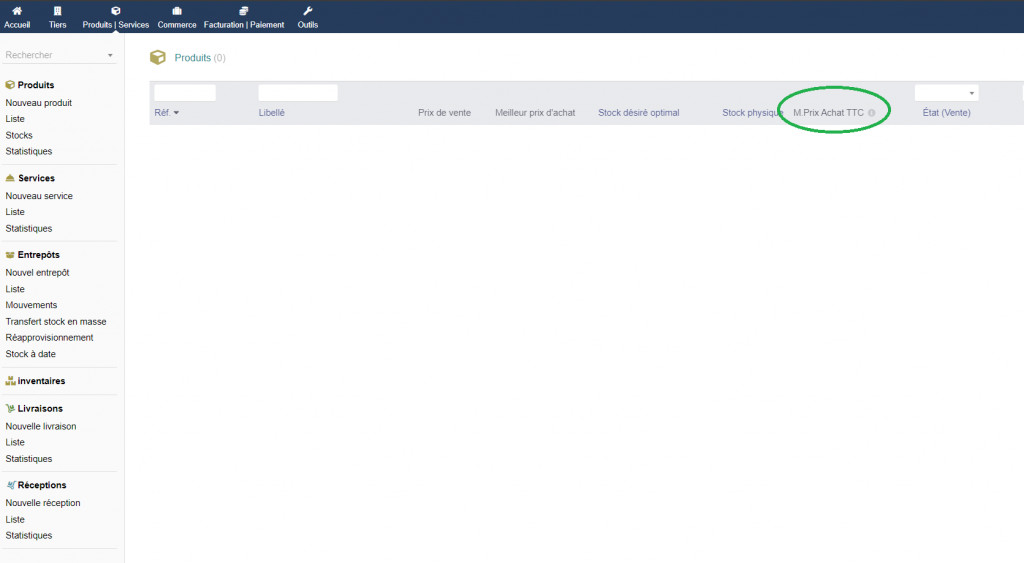
Task: Sort by Stock physique column header
Action: pyautogui.click(x=752, y=113)
